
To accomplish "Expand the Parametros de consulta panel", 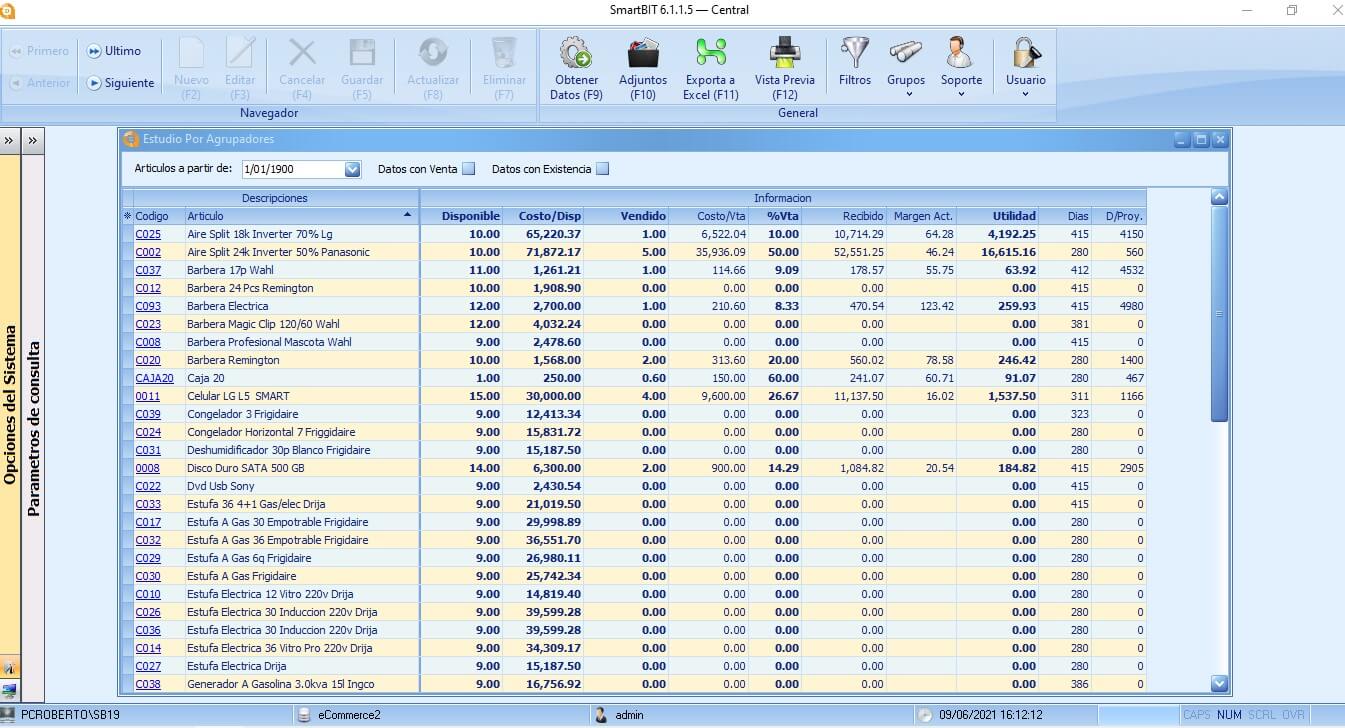I will pos(33,141).
